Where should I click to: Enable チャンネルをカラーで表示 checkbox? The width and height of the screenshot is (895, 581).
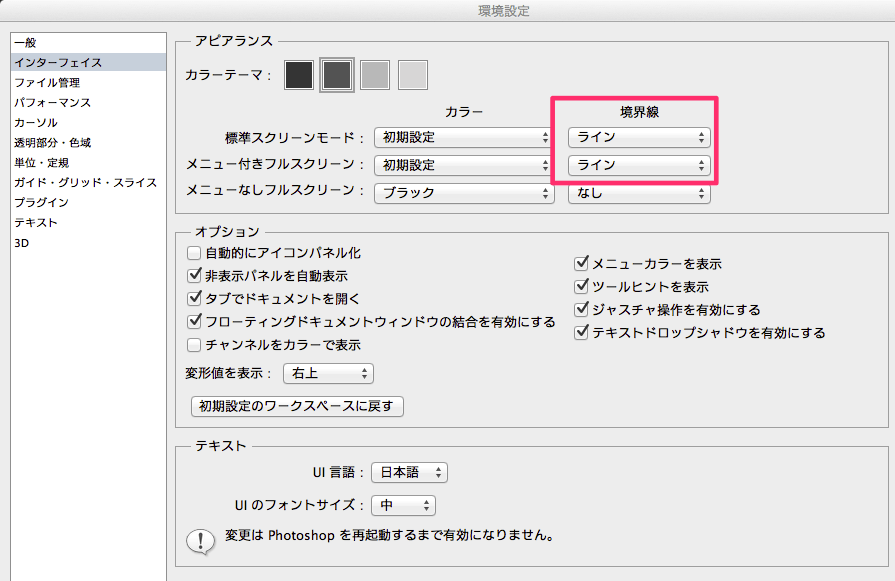(x=194, y=345)
